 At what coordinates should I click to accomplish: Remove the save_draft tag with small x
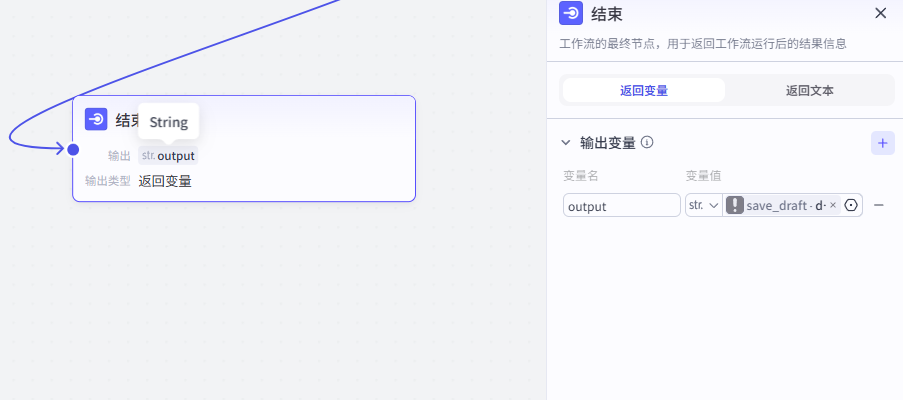[x=833, y=205]
